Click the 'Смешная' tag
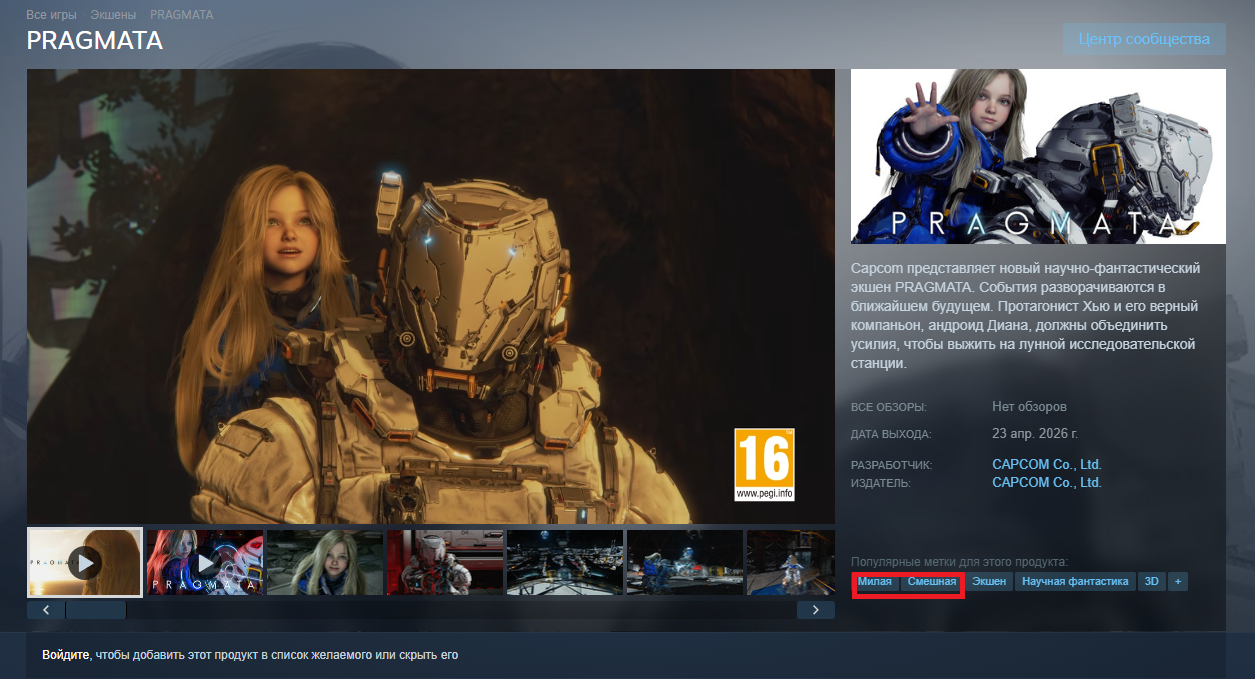1255x679 pixels. pyautogui.click(x=932, y=581)
